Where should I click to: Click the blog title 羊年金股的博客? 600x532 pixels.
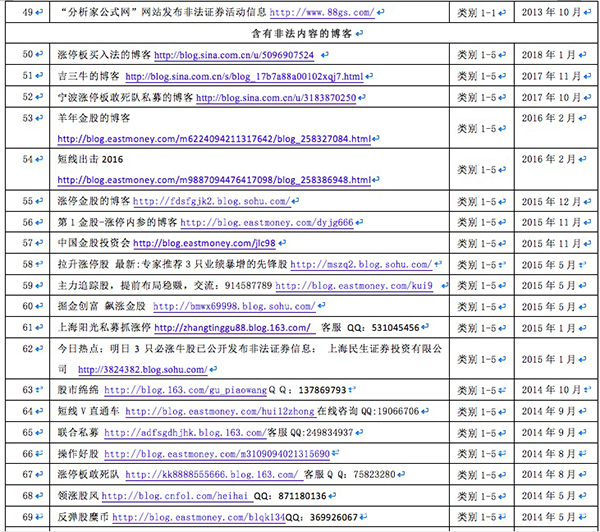94,118
